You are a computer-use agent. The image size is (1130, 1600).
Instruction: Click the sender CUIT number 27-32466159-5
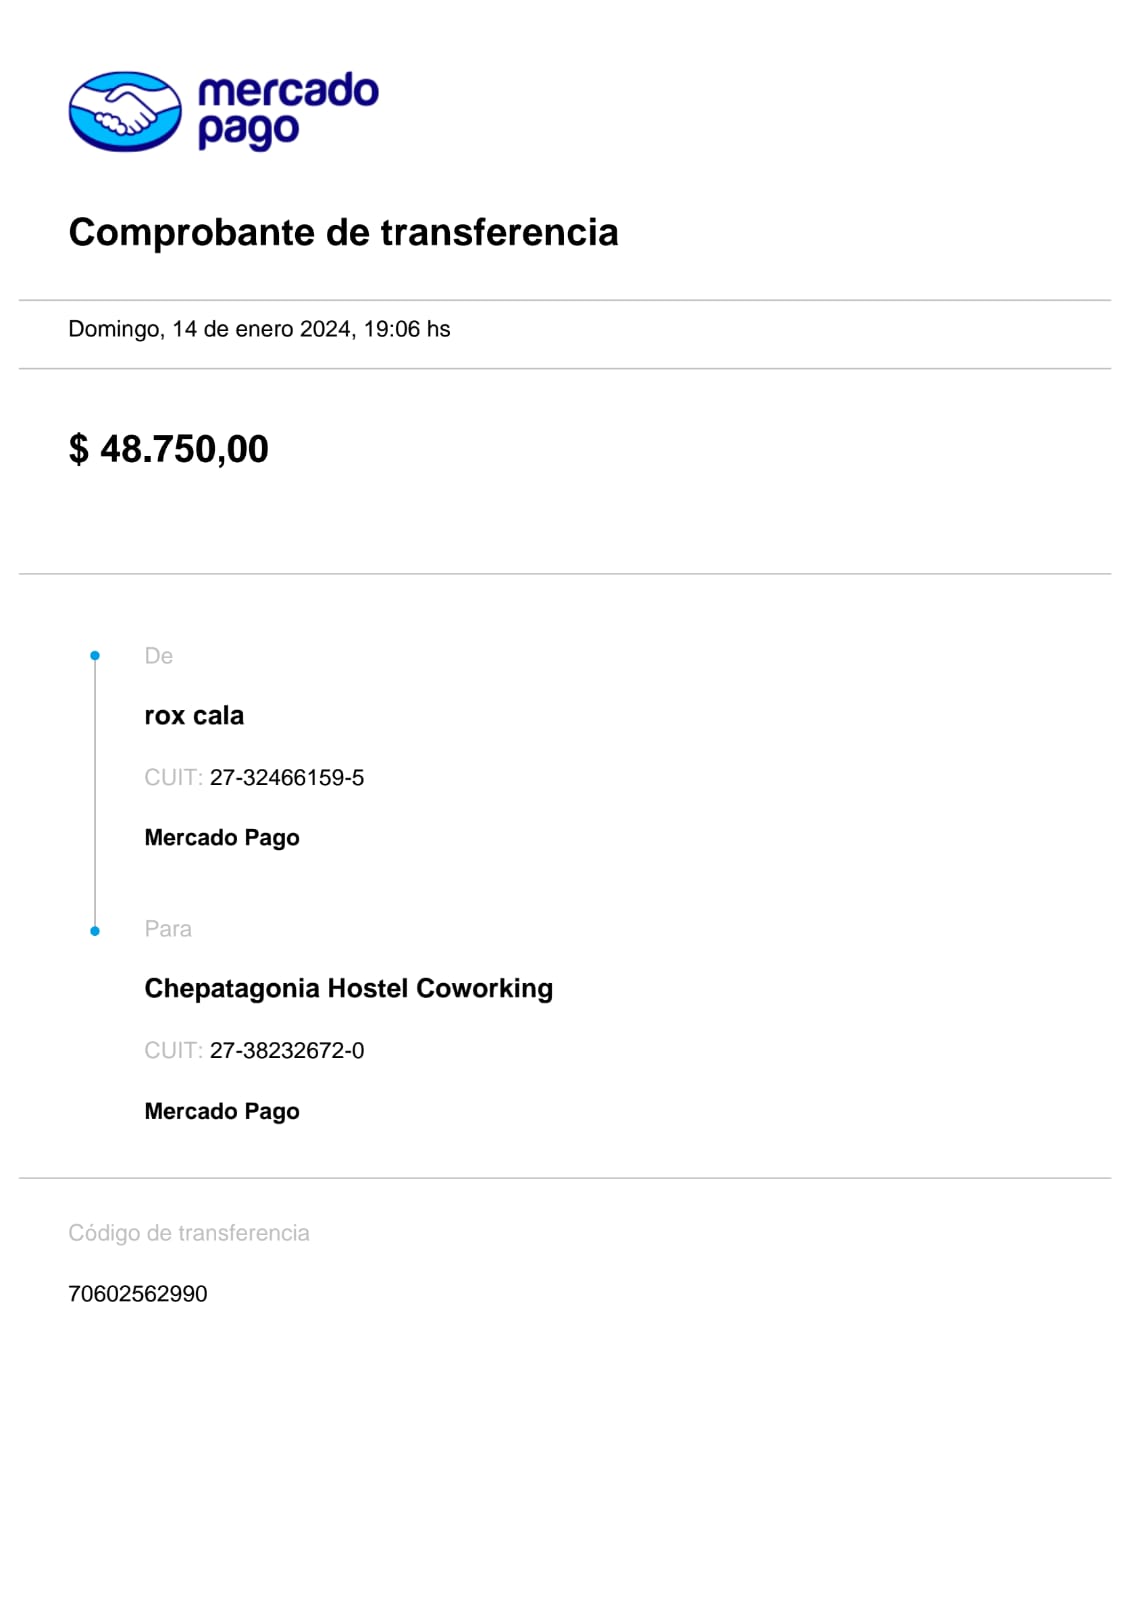point(287,778)
